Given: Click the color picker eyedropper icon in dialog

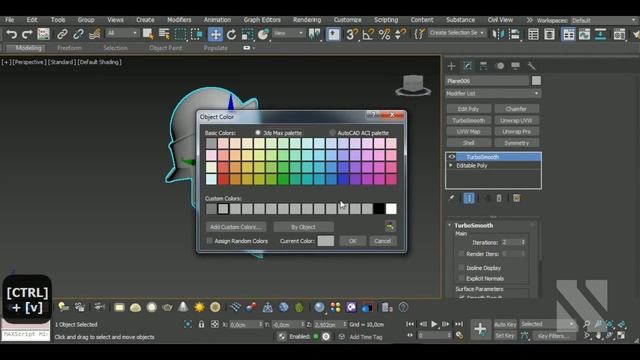Looking at the screenshot, I should 390,226.
